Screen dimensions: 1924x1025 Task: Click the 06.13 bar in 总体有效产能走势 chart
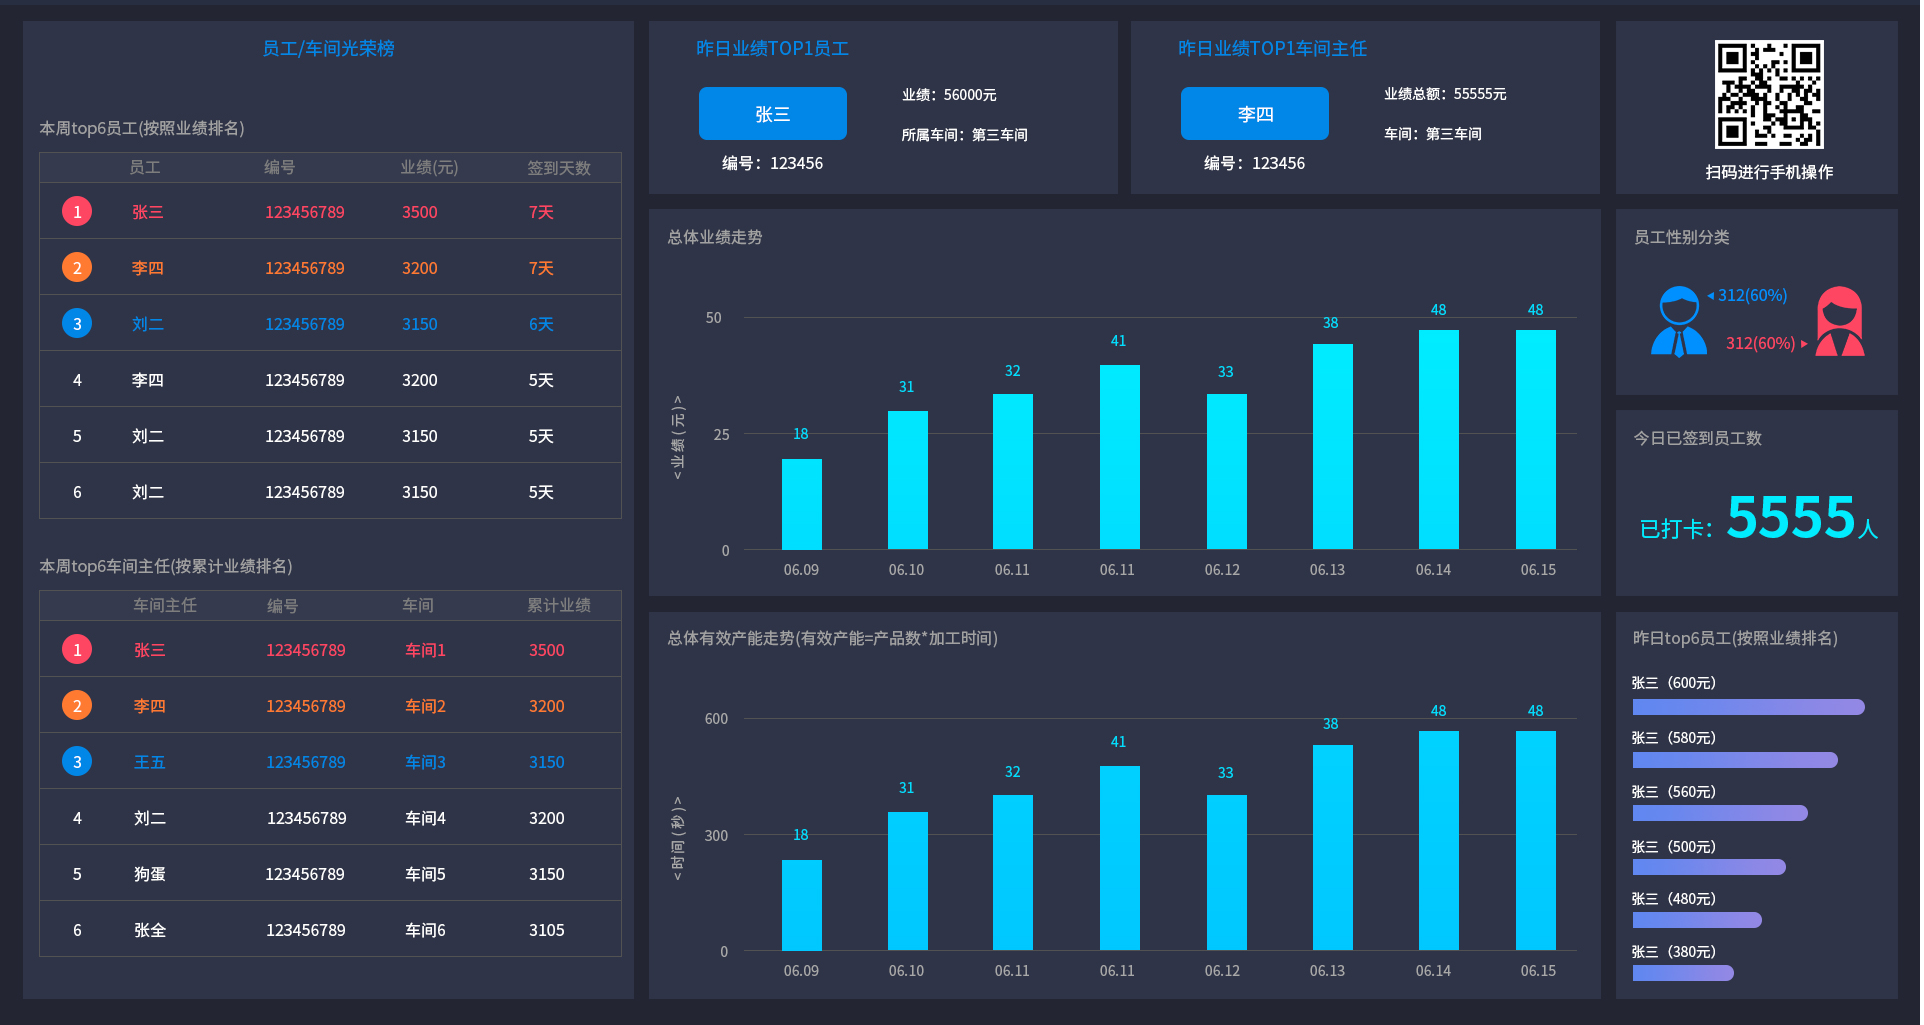pyautogui.click(x=1332, y=847)
